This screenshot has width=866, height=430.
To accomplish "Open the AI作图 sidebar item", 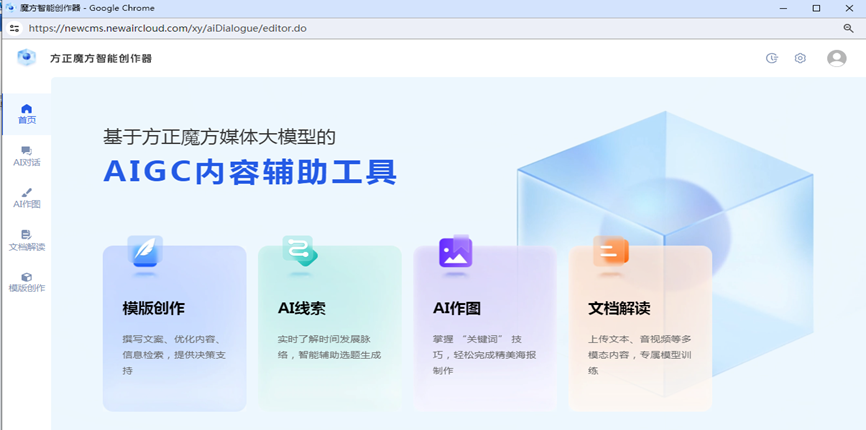I will click(x=27, y=199).
